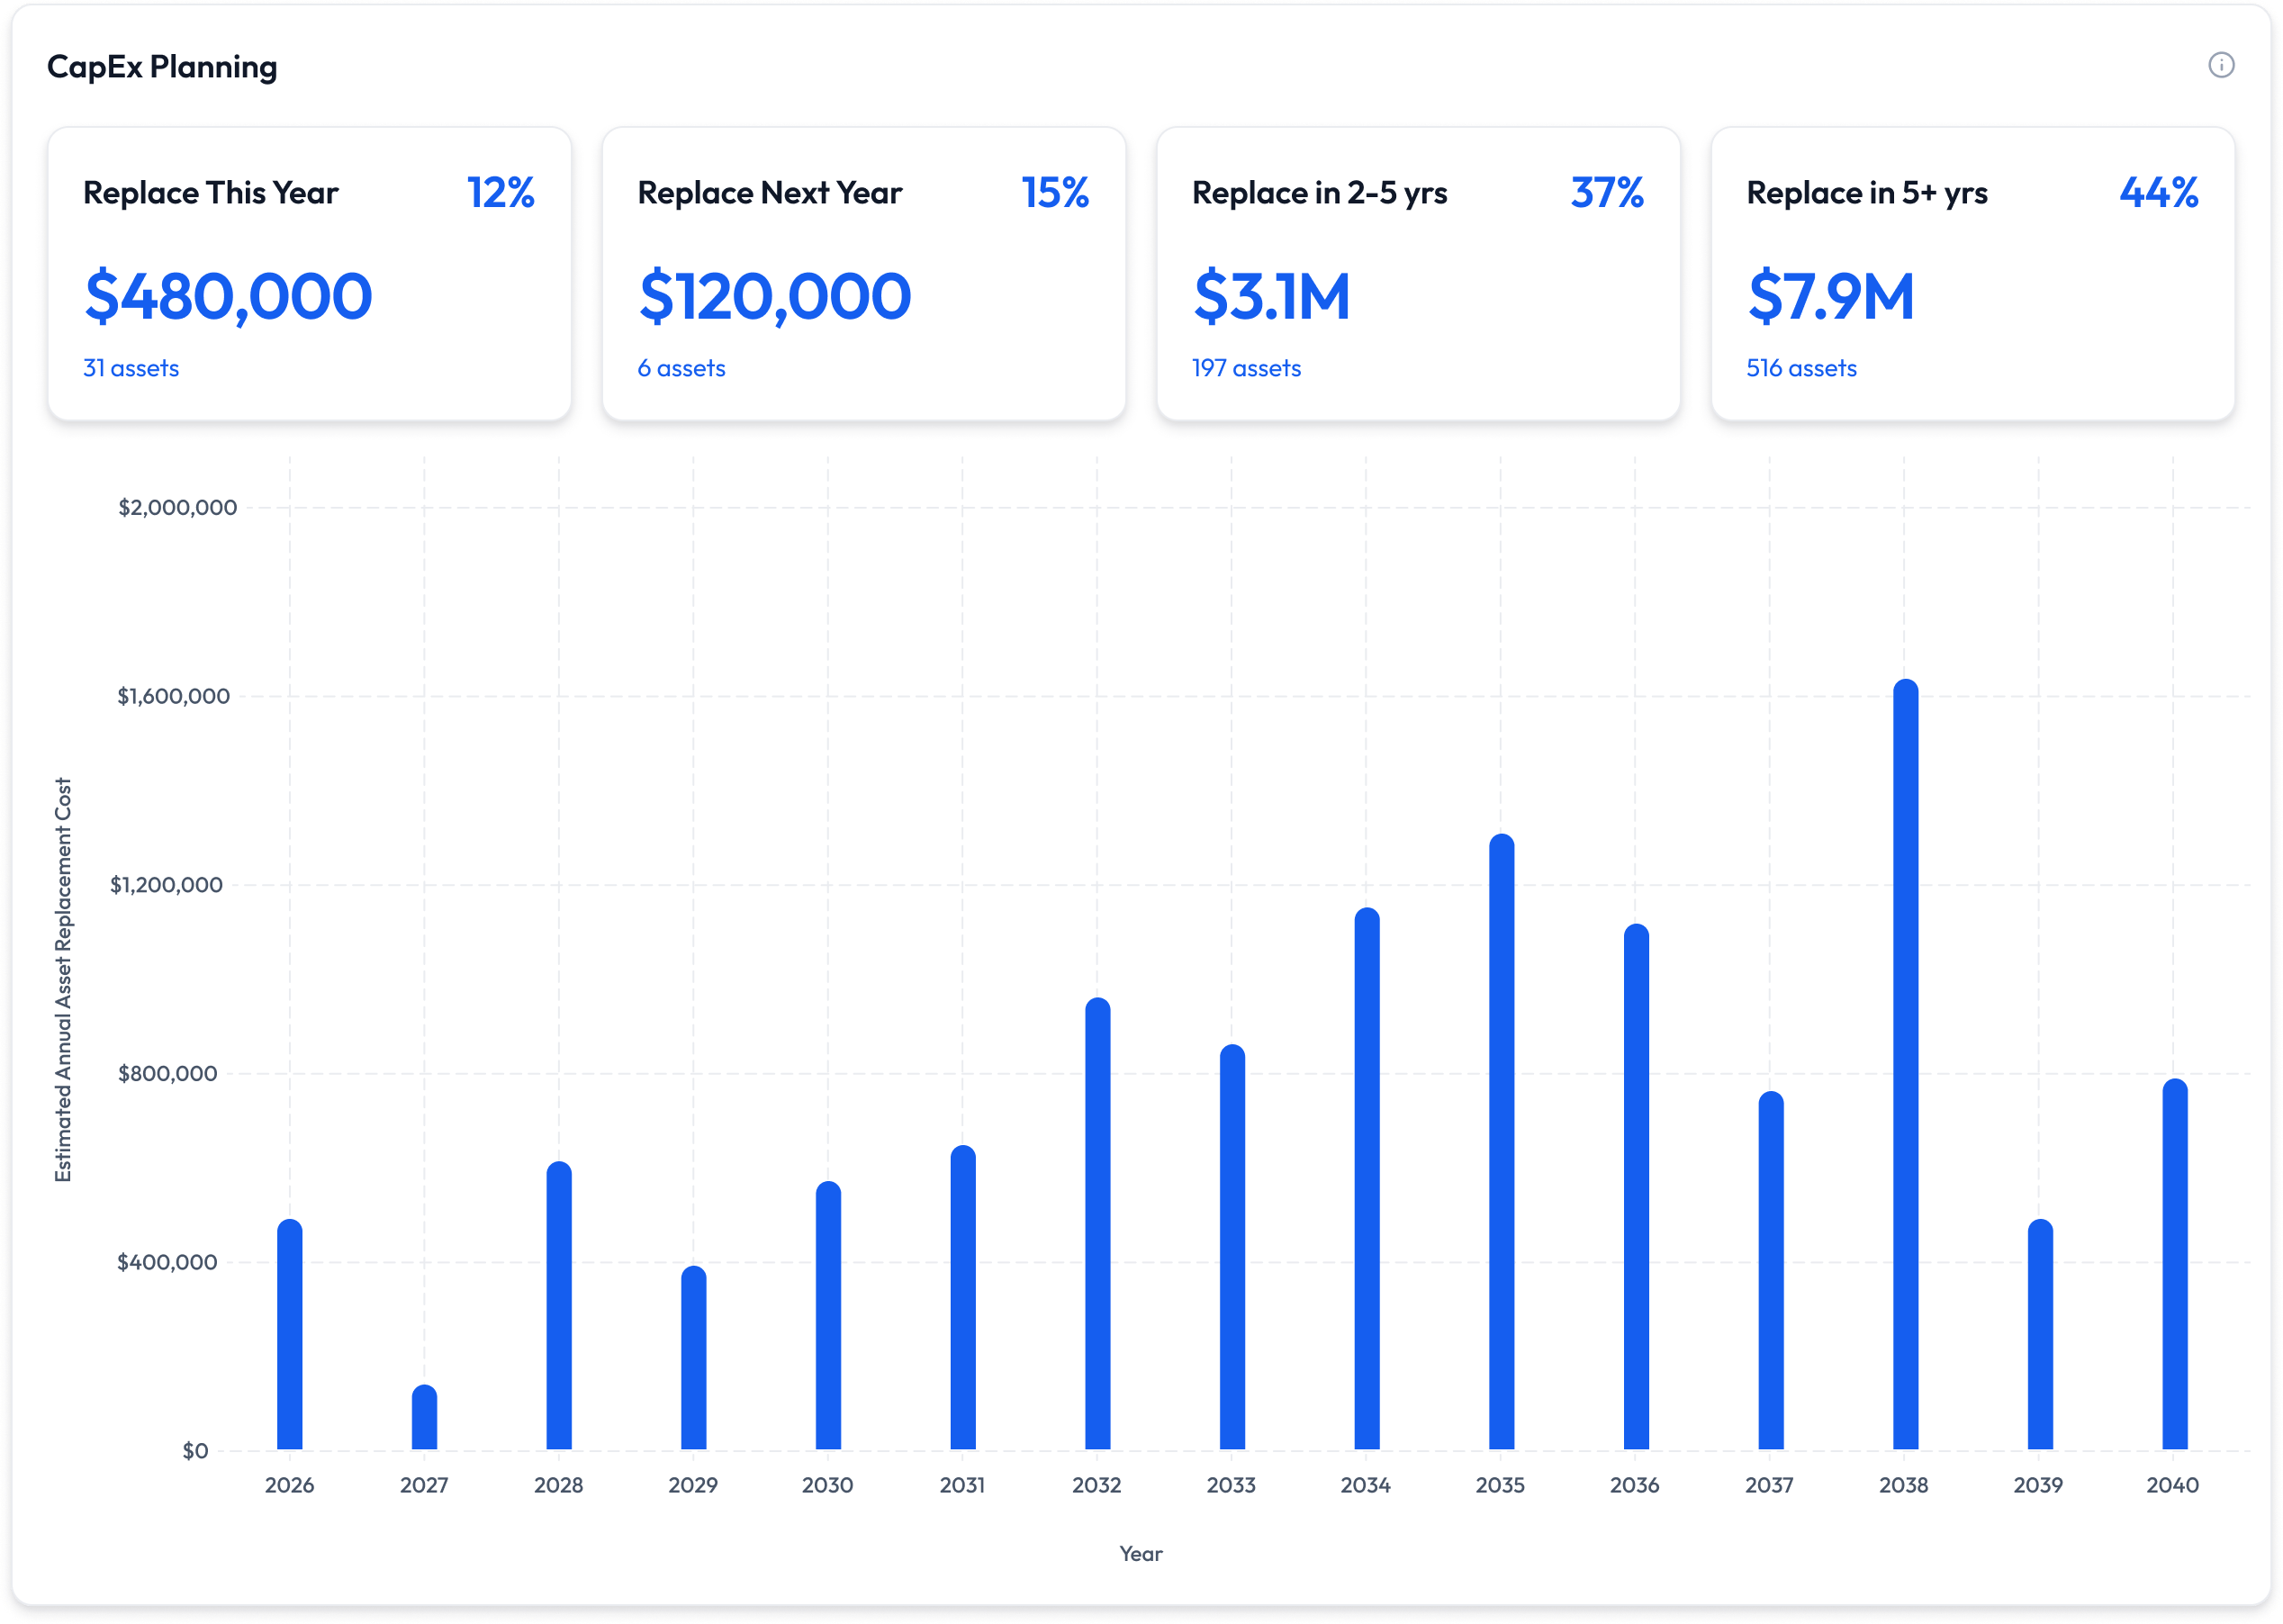Click the 31 assets link
The width and height of the screenshot is (2283, 1624).
point(131,368)
